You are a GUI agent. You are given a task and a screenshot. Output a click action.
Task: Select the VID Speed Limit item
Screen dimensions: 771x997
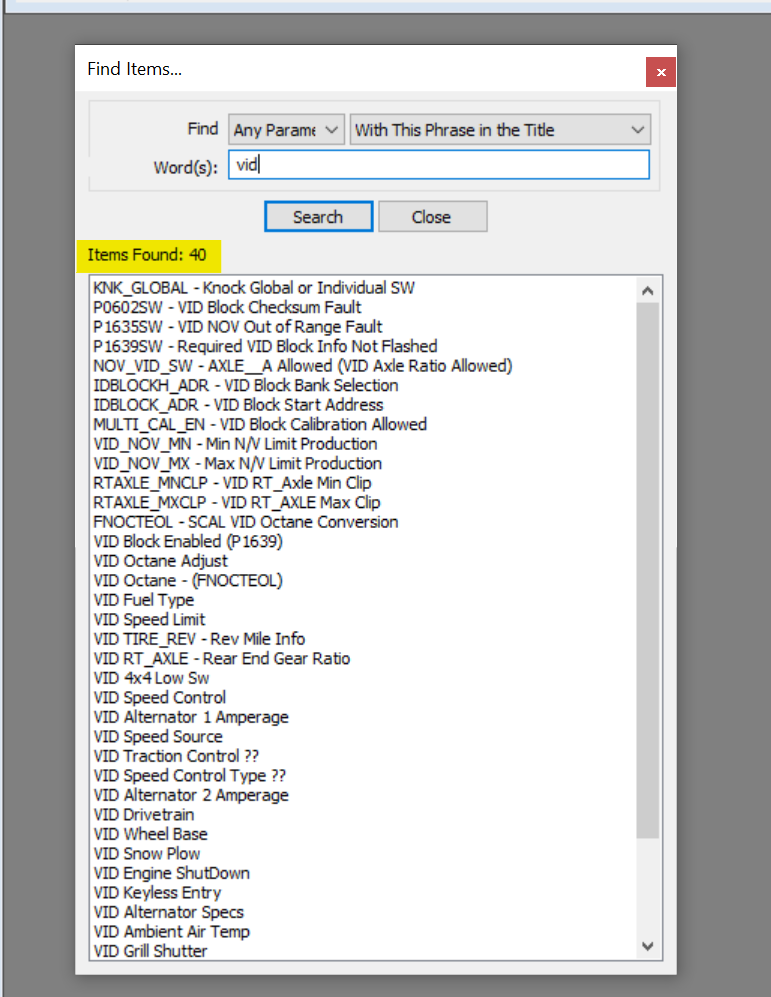click(x=149, y=619)
